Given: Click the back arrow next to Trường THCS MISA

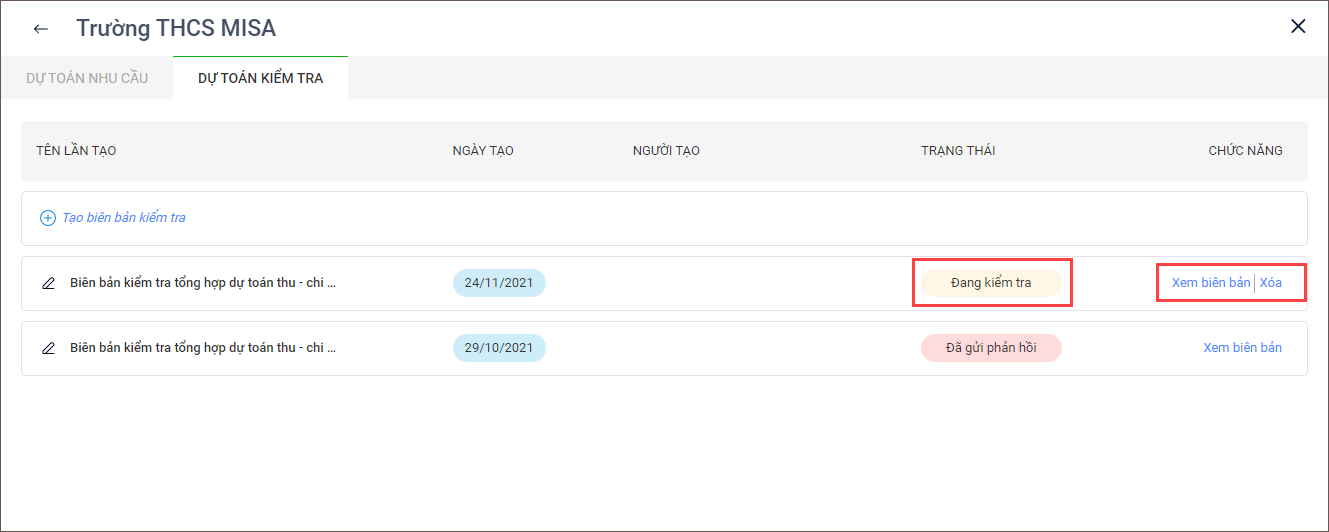Looking at the screenshot, I should [41, 29].
